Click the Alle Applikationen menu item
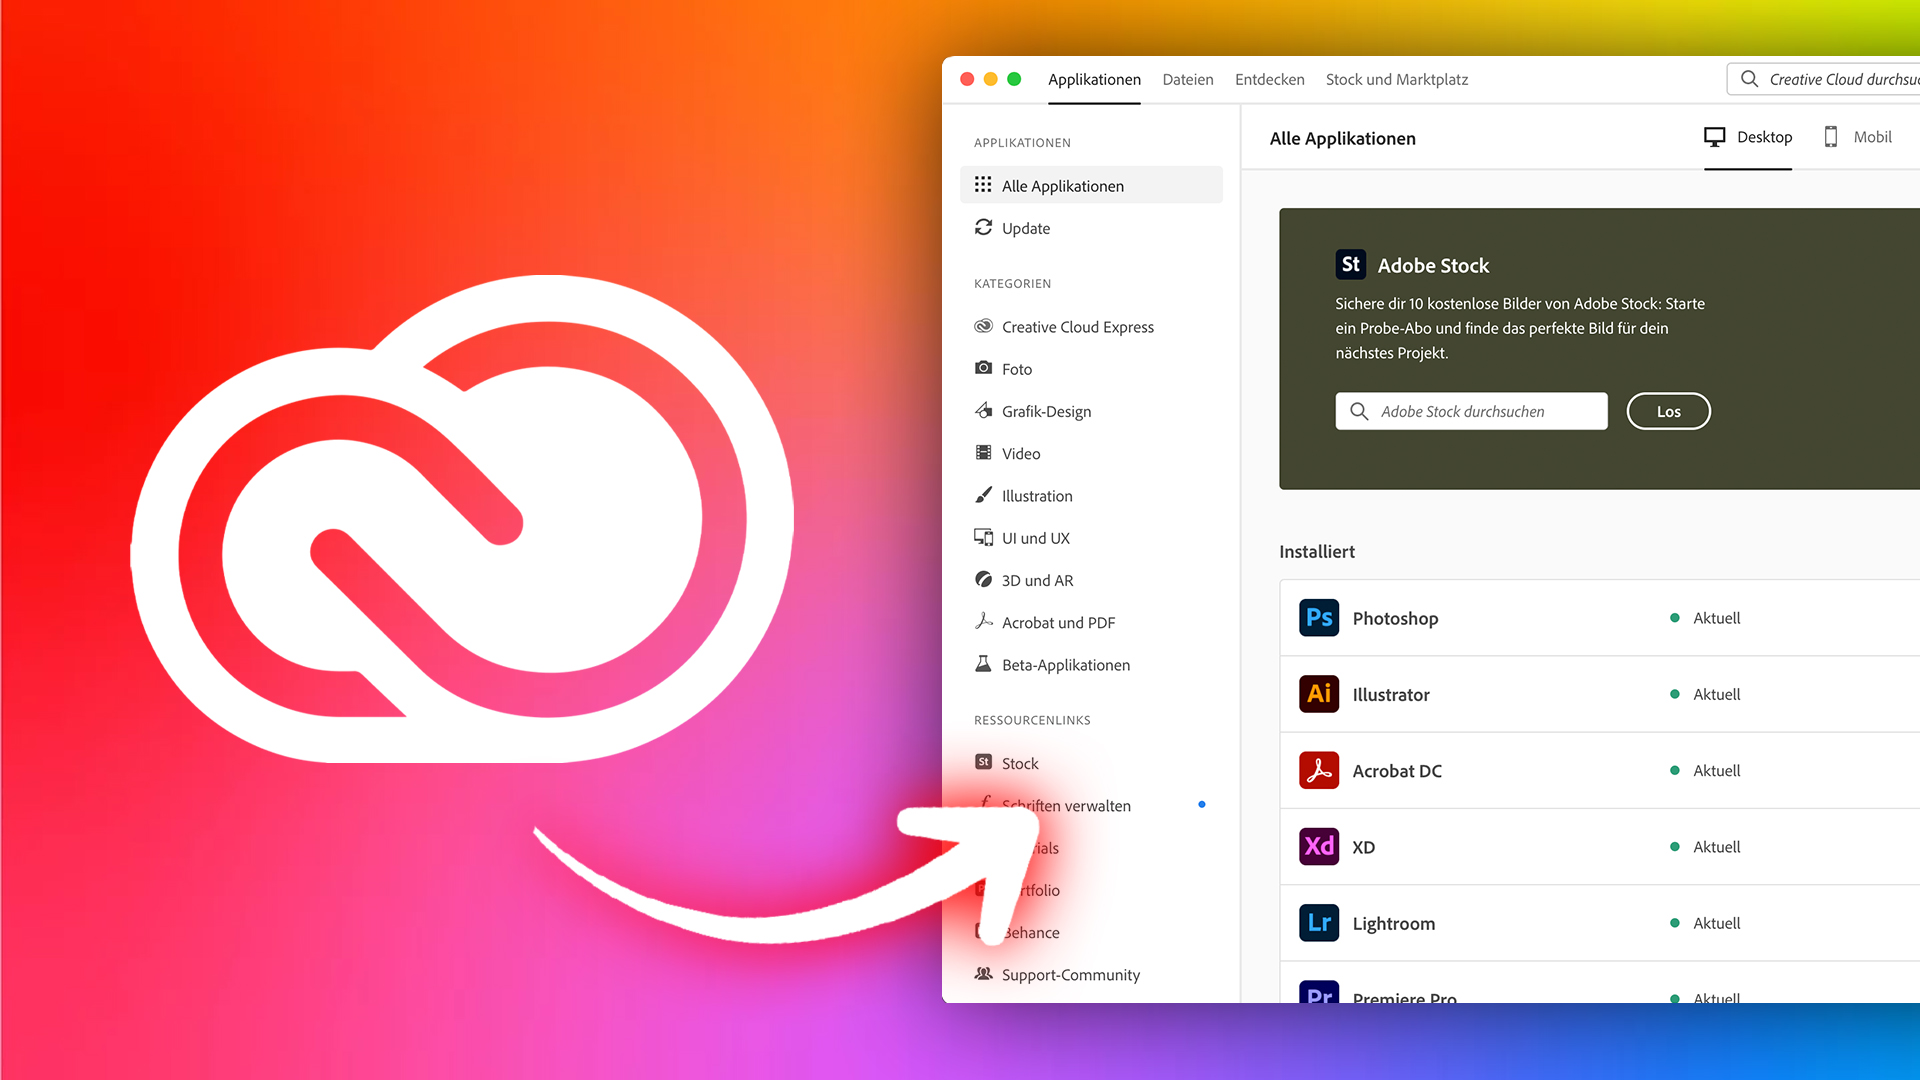Image resolution: width=1920 pixels, height=1080 pixels. point(1062,185)
